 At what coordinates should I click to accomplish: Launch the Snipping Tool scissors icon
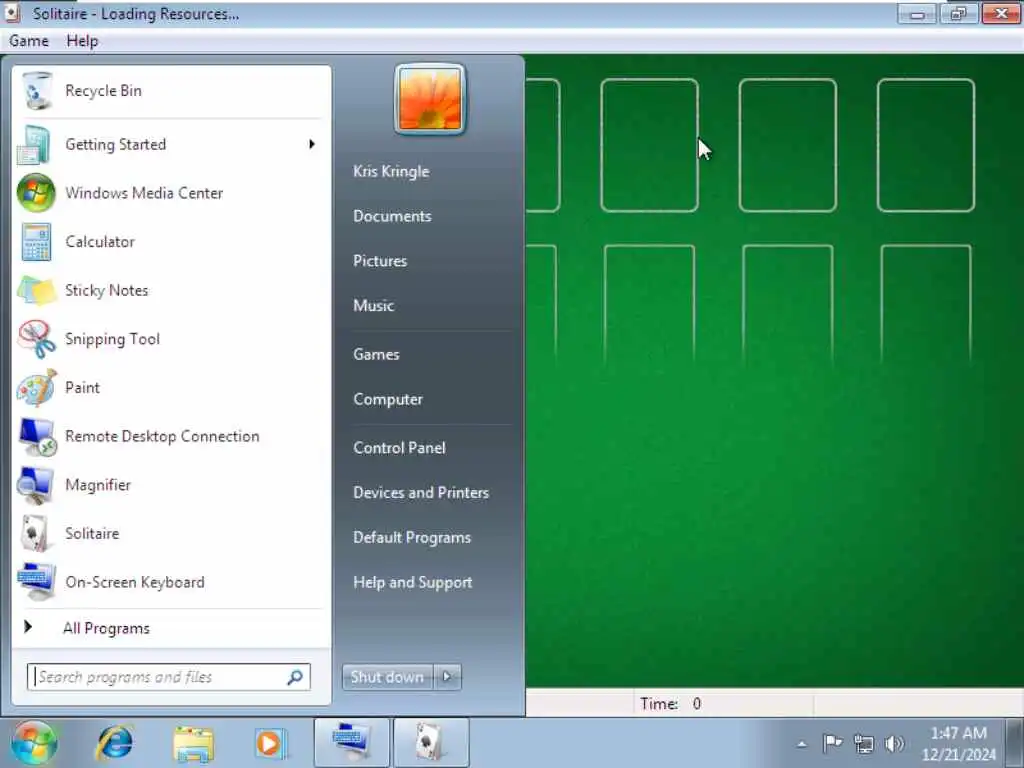tap(37, 339)
